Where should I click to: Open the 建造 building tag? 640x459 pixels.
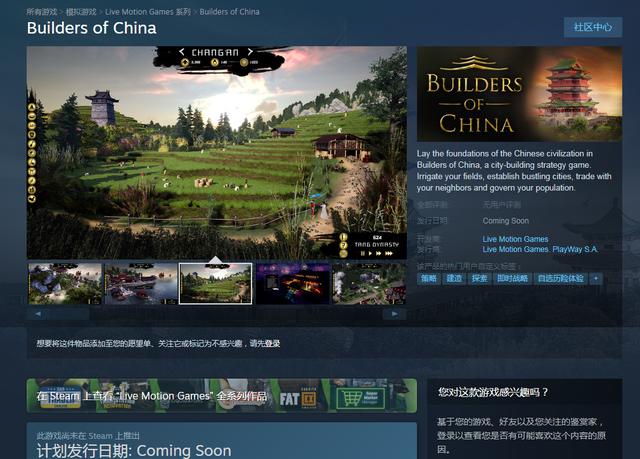(454, 279)
